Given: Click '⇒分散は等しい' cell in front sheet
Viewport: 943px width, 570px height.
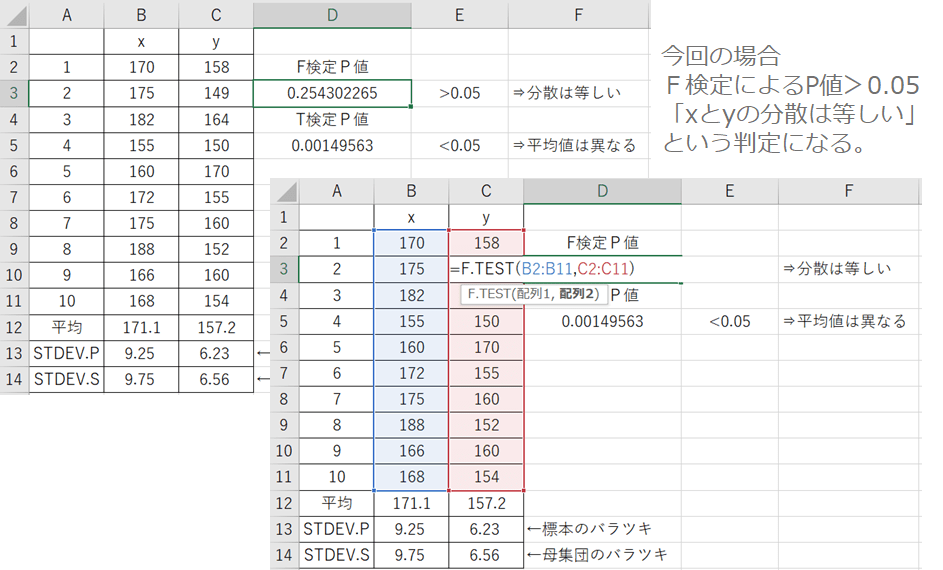Looking at the screenshot, I should [849, 269].
